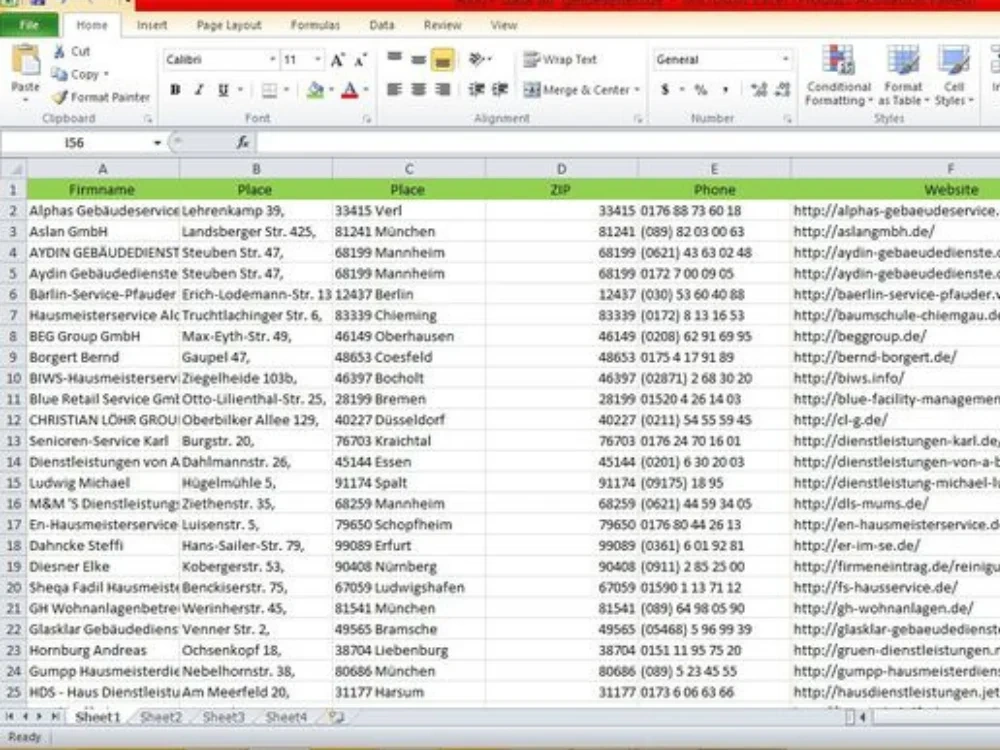Apply Percent Style to the selection
Viewport: 1000px width, 750px height.
(700, 89)
